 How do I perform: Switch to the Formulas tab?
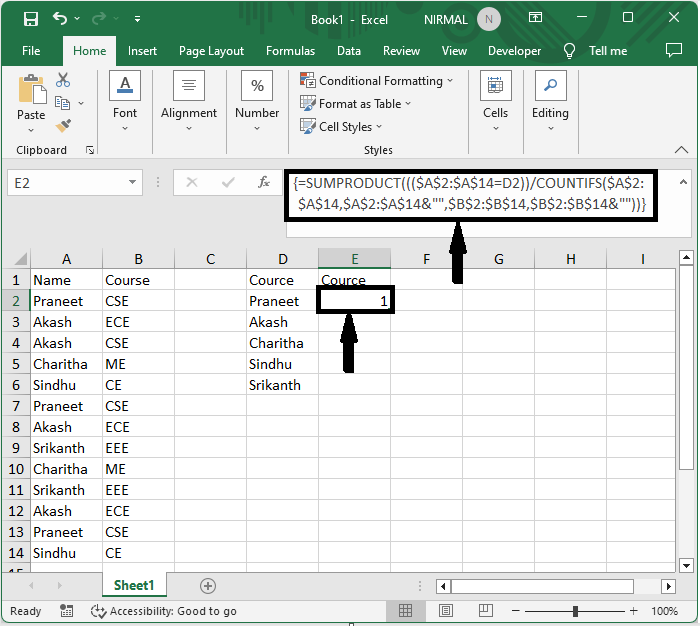click(290, 51)
